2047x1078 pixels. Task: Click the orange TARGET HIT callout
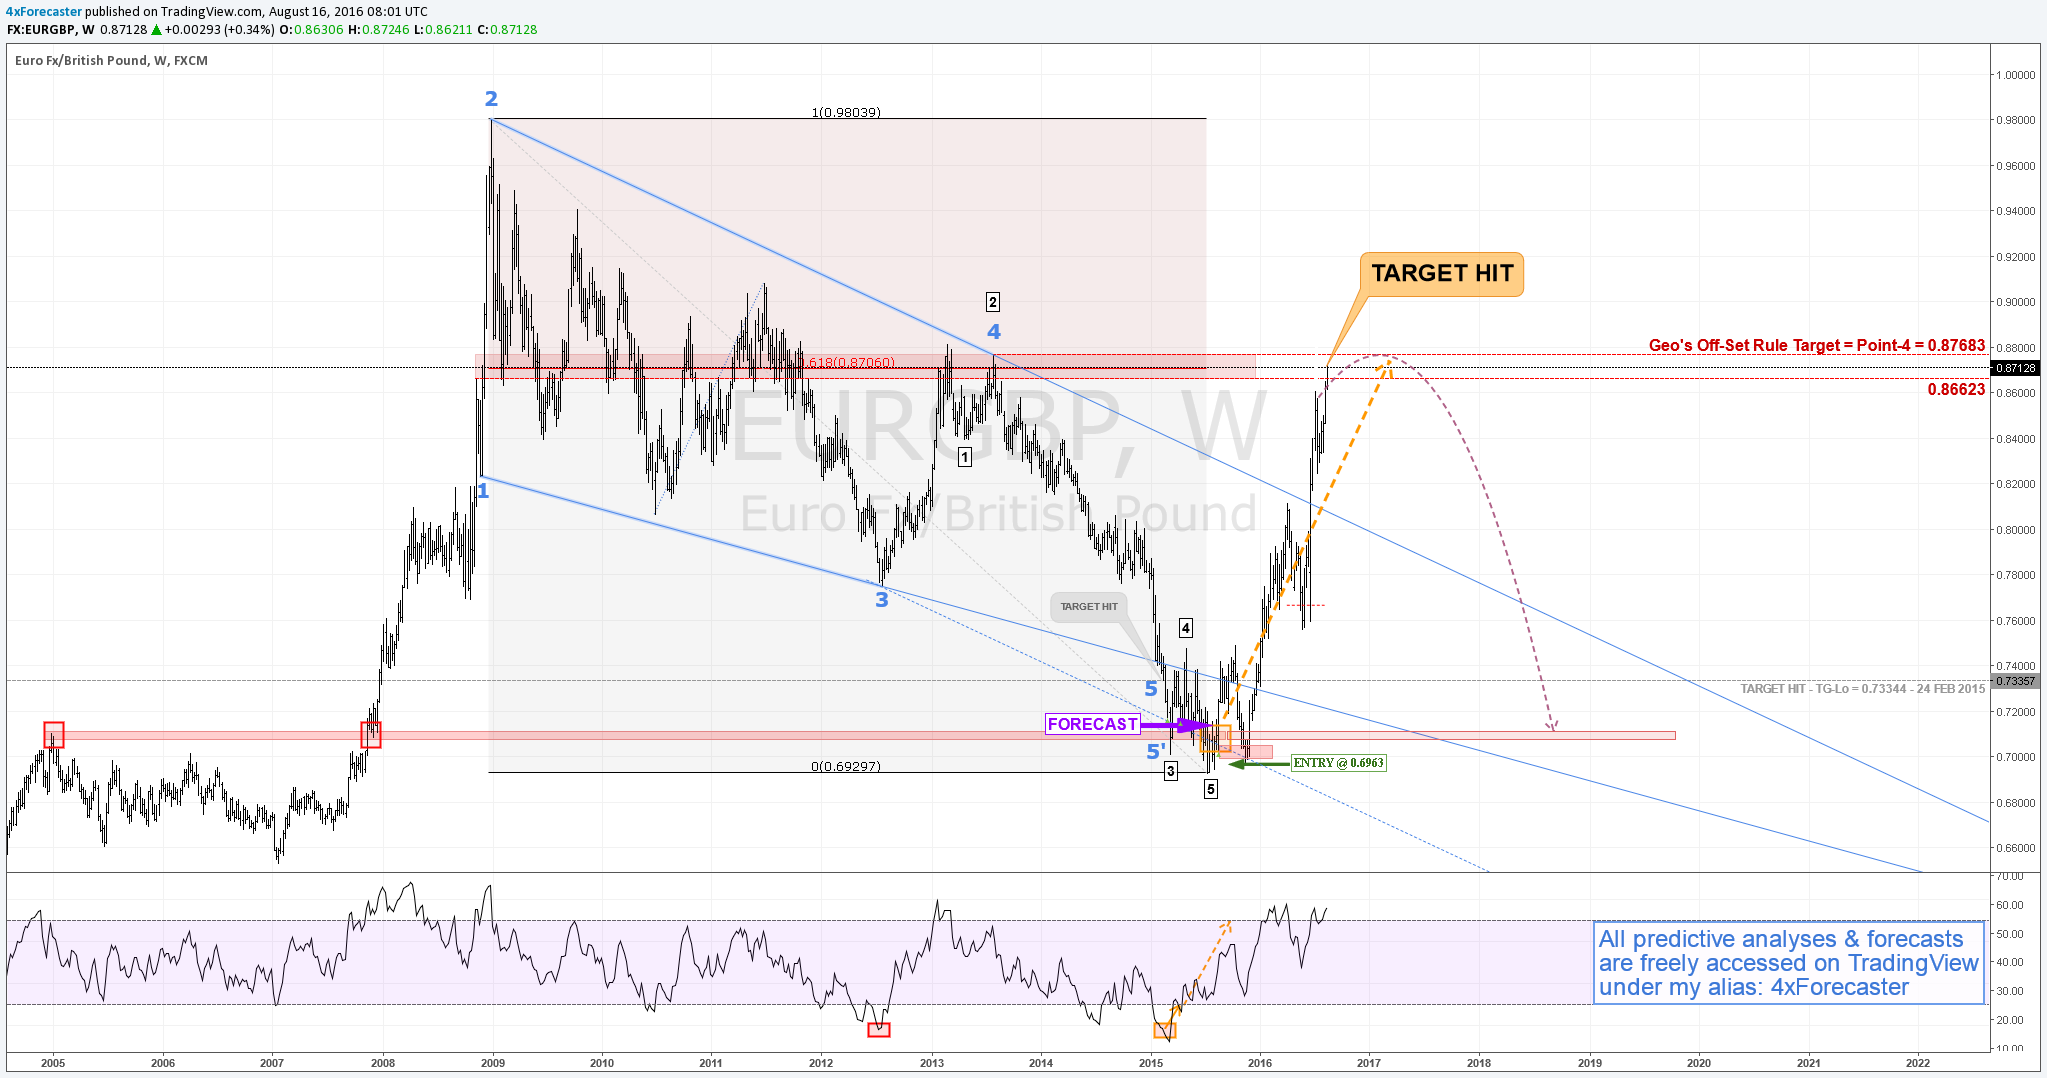coord(1442,274)
